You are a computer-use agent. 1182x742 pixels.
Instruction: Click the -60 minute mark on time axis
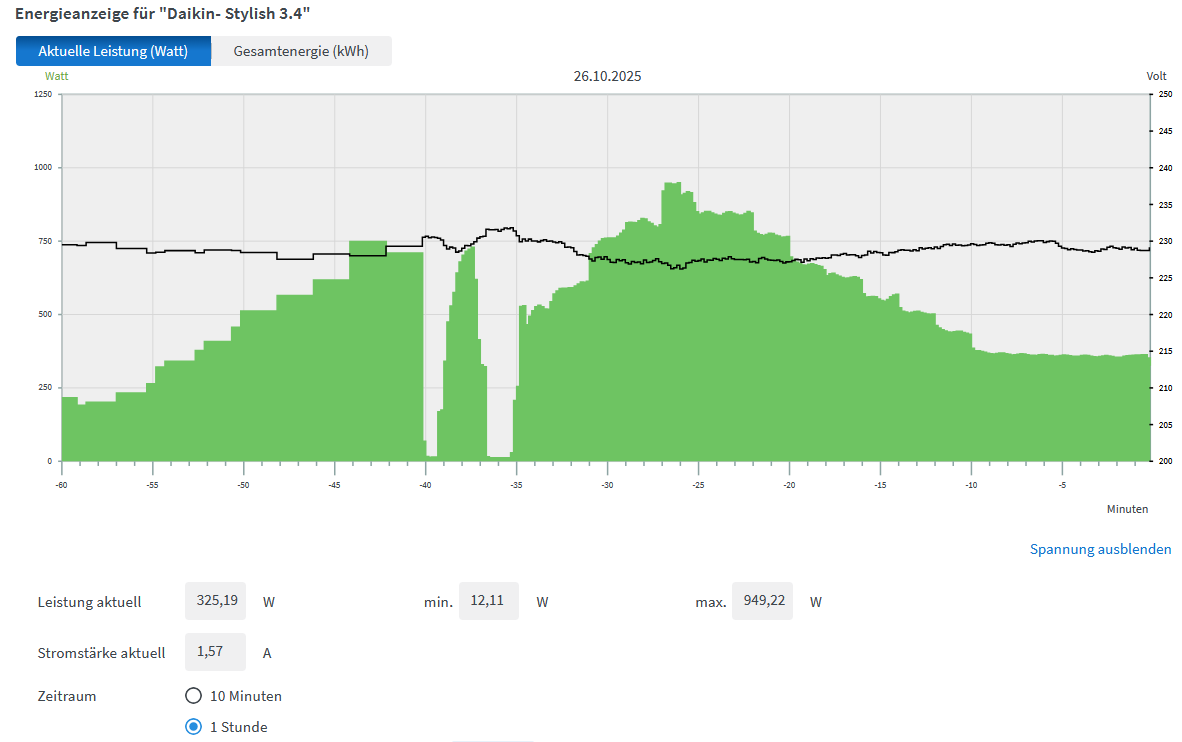tap(62, 485)
